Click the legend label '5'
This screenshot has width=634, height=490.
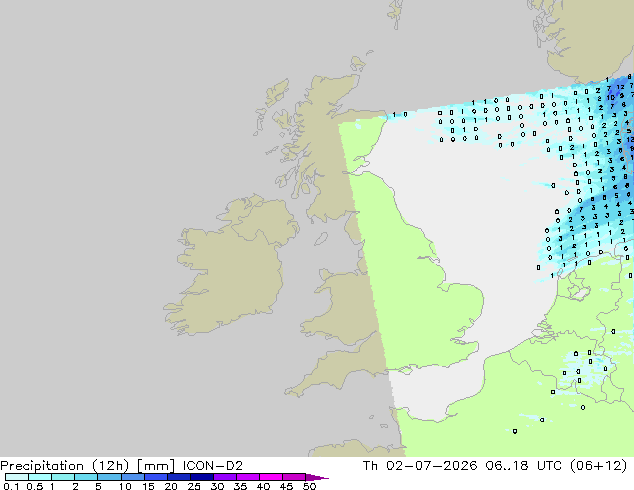pyautogui.click(x=98, y=486)
